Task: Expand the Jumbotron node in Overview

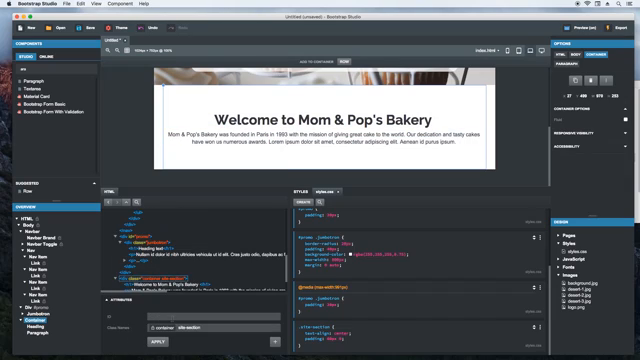Action: 22,314
